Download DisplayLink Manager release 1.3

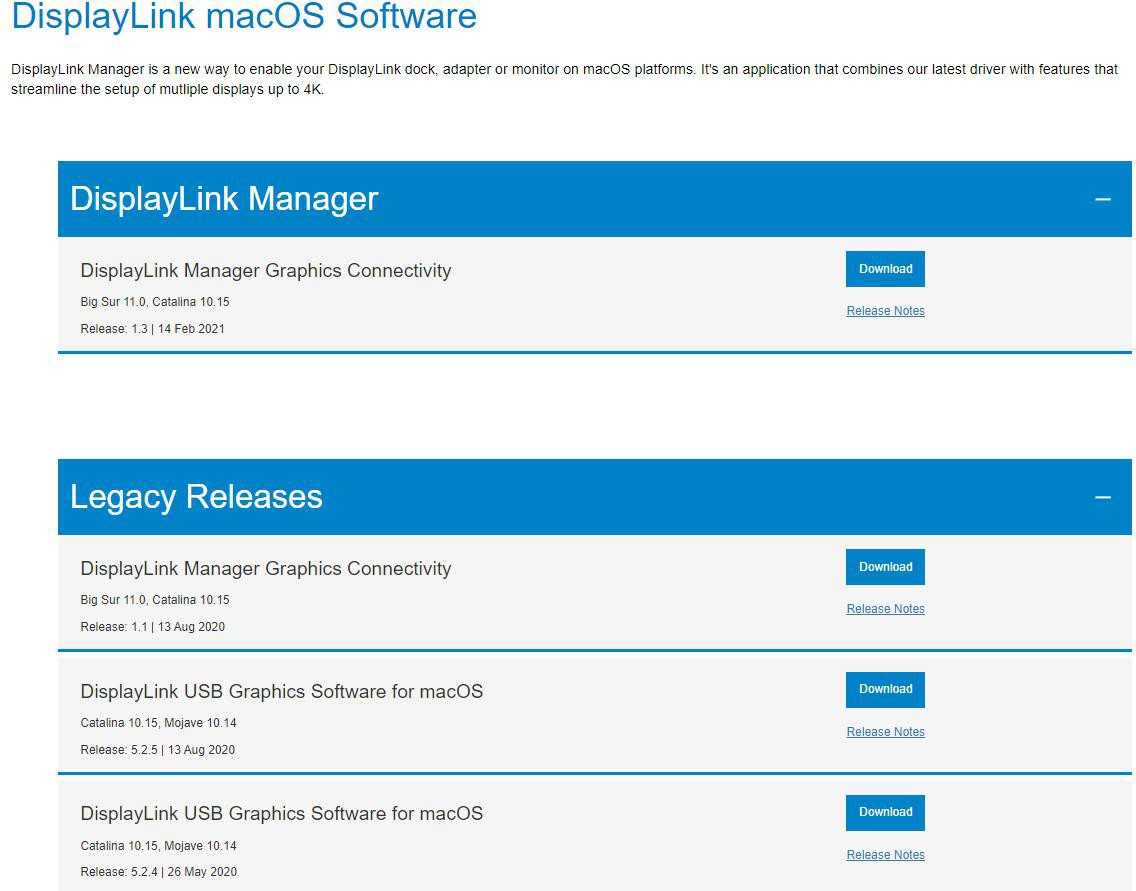[885, 269]
